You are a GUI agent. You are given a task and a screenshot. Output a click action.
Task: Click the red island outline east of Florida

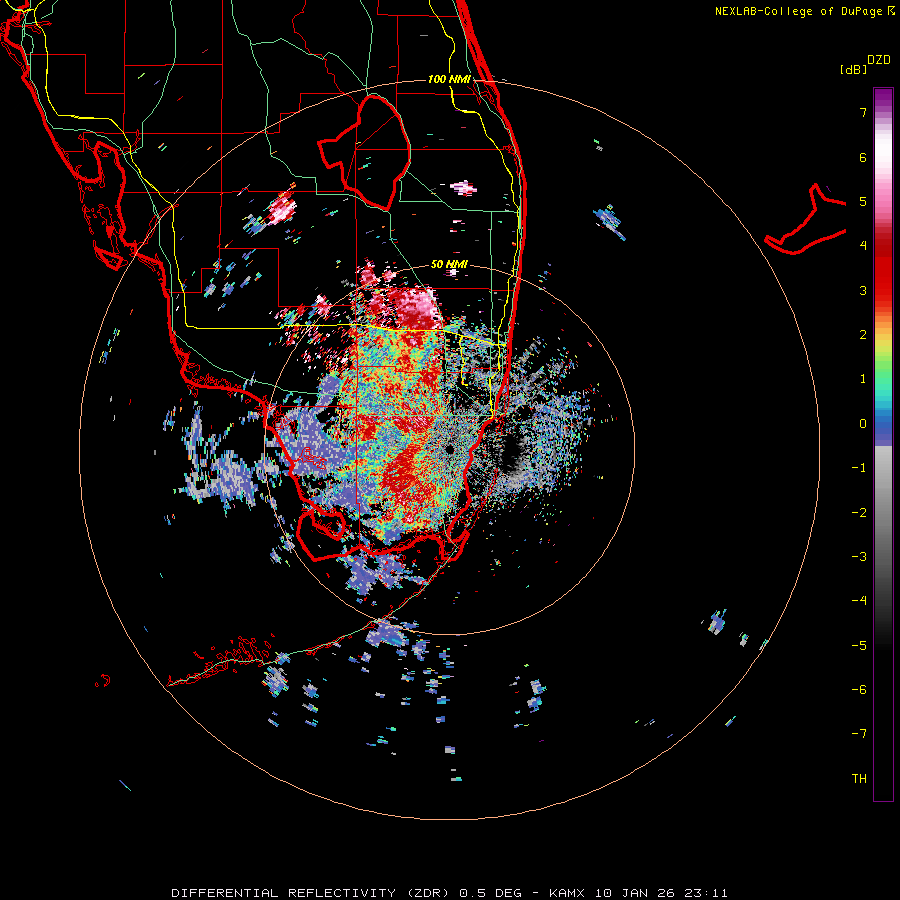tap(806, 220)
